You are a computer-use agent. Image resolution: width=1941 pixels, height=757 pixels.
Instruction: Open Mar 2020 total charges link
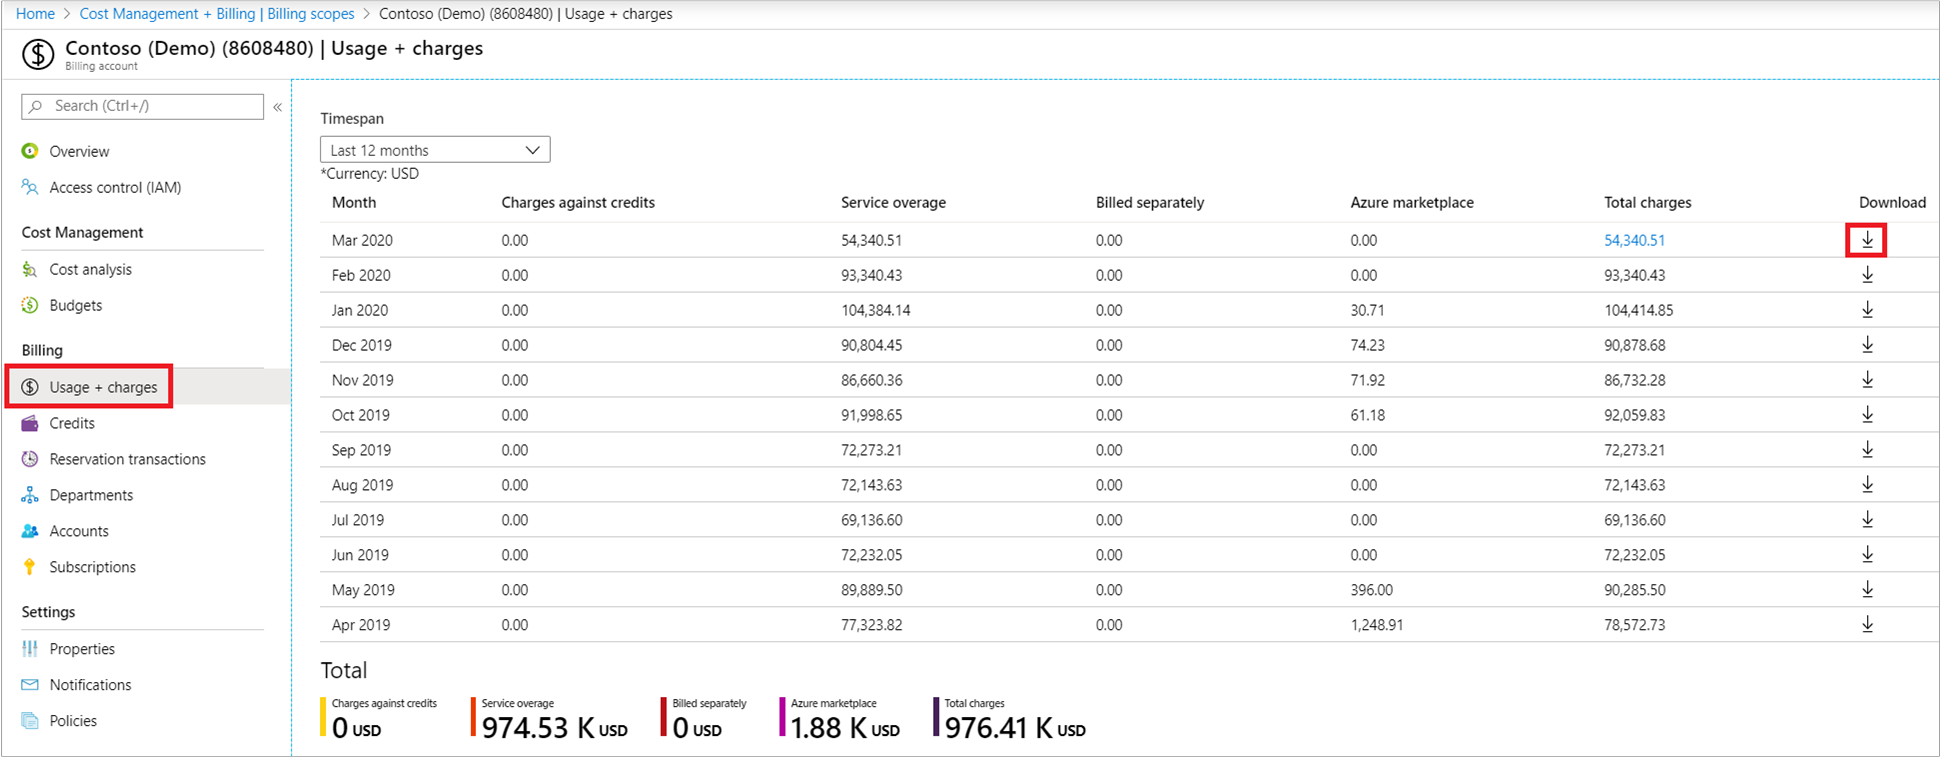[1634, 240]
